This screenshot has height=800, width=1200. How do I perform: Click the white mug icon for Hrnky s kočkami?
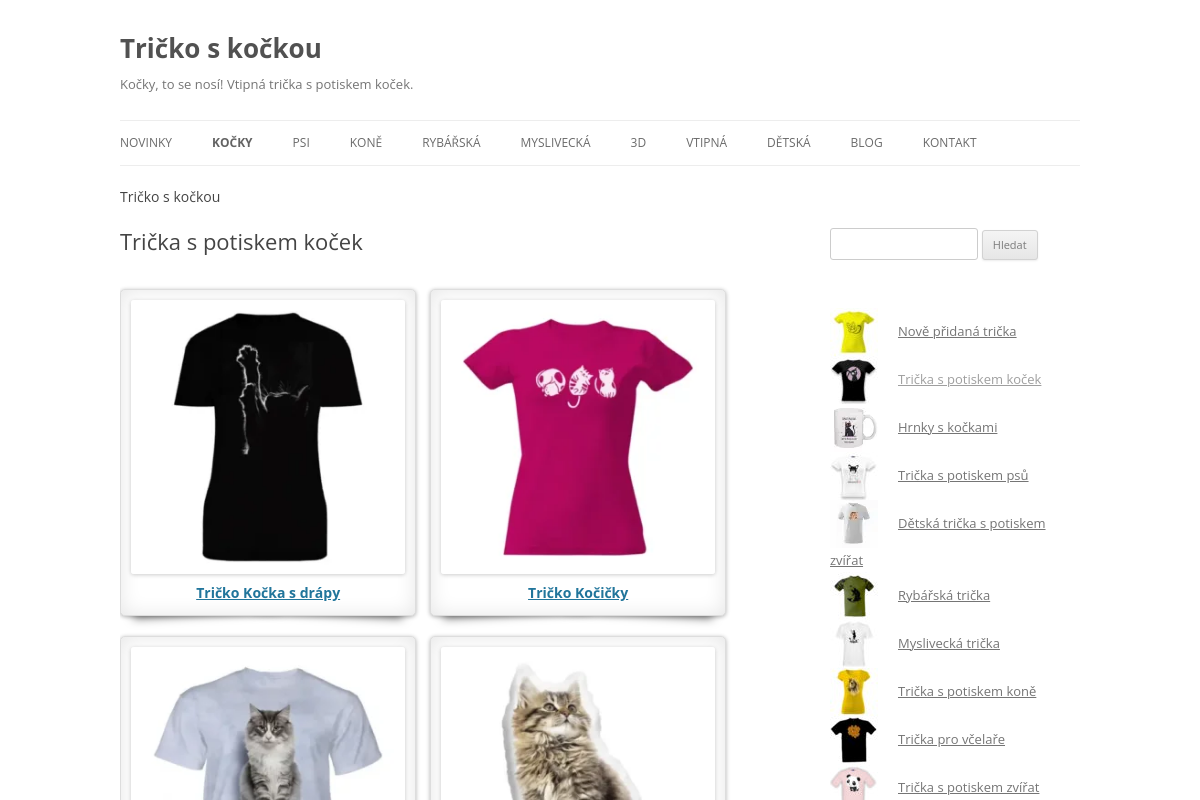coord(854,427)
